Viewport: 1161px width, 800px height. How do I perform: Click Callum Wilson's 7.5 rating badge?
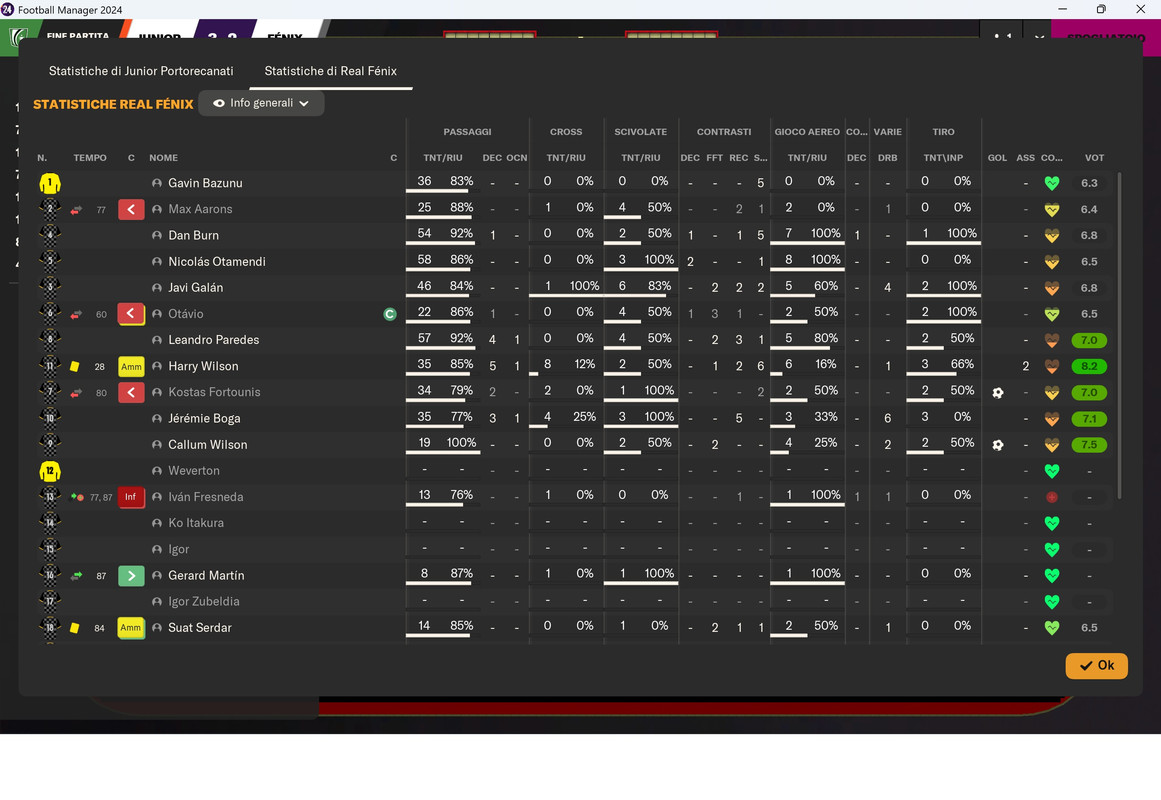[1088, 445]
